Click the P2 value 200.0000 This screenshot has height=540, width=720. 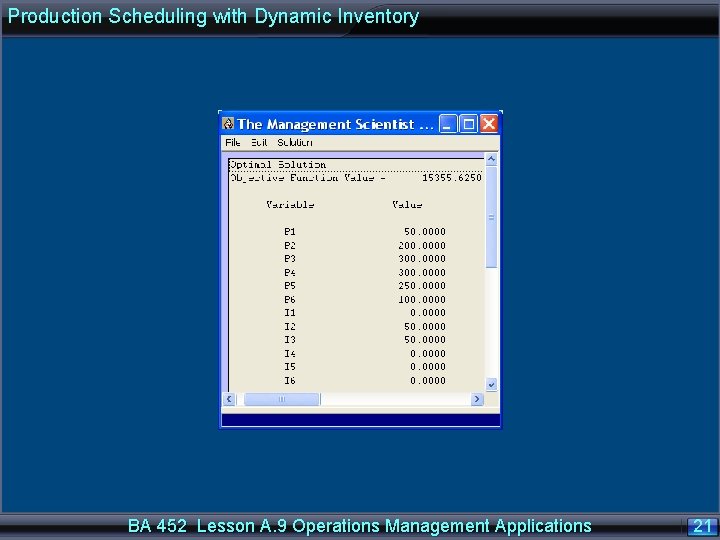click(x=422, y=245)
